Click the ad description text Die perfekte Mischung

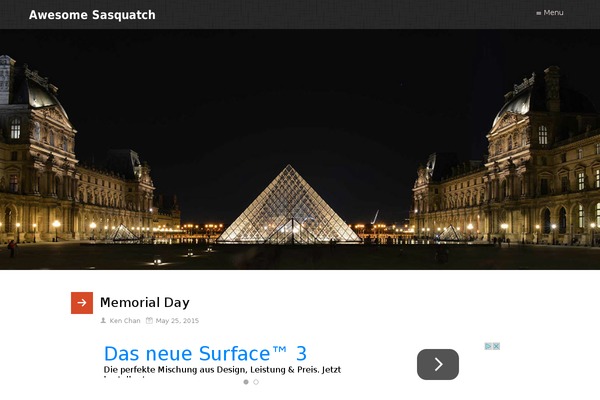pos(222,370)
